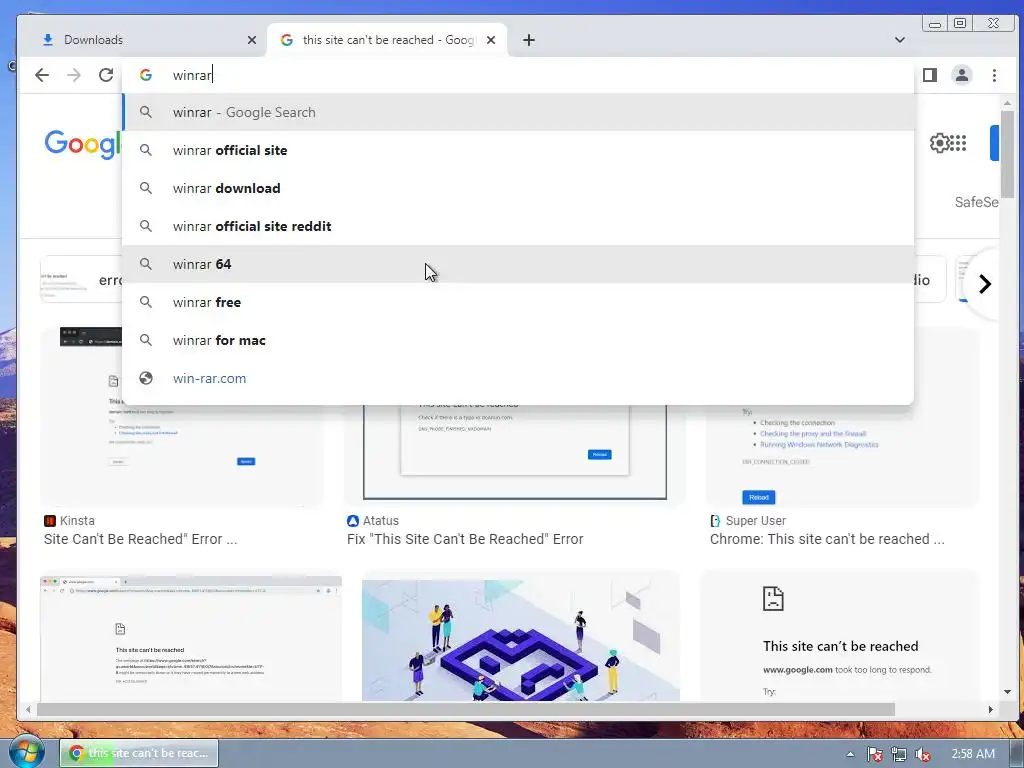
Task: Click the horizontal scrollbar left arrow
Action: [x=28, y=709]
